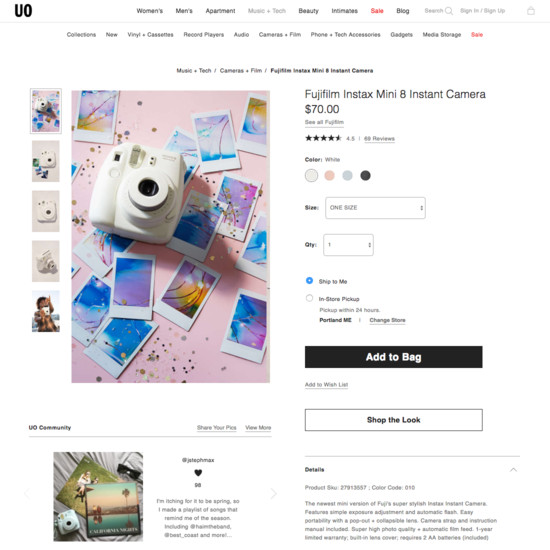Image resolution: width=550 pixels, height=550 pixels.
Task: Show previous community photo with left arrow
Action: (x=27, y=494)
